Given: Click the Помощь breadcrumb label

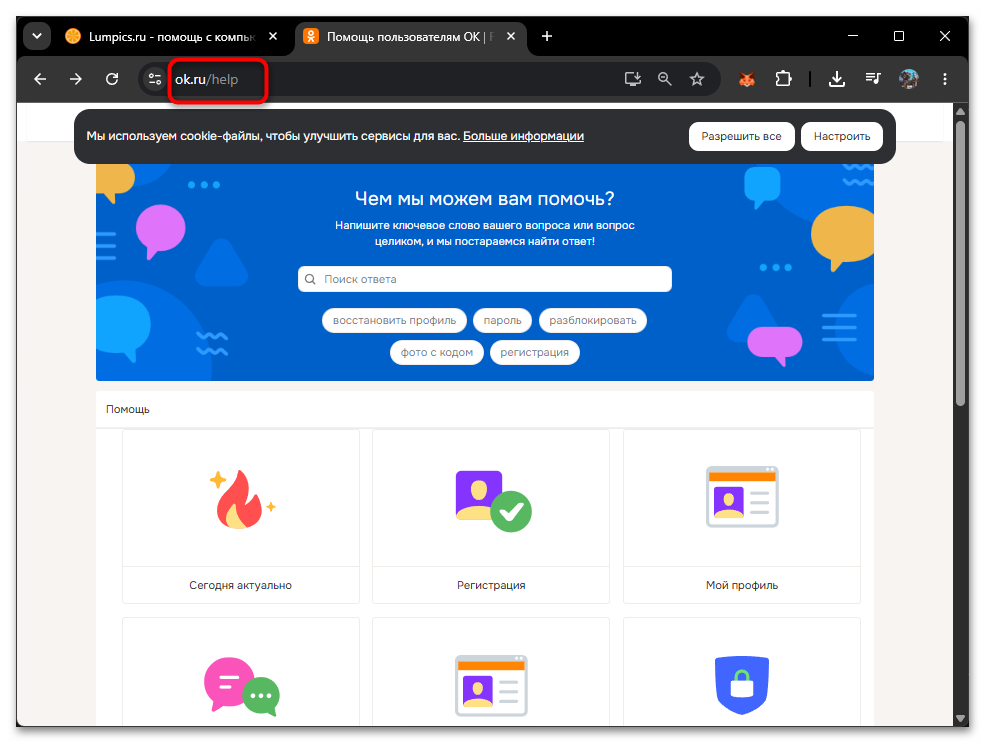Looking at the screenshot, I should pyautogui.click(x=128, y=409).
